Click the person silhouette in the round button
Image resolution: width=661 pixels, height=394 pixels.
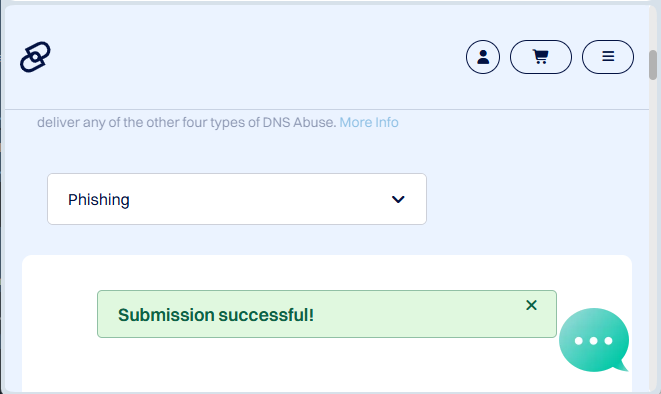pos(483,57)
